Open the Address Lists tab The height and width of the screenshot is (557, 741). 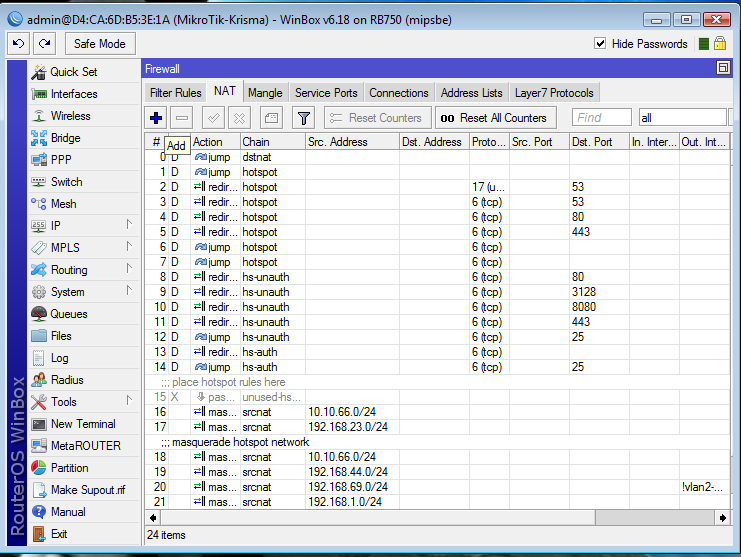click(472, 93)
